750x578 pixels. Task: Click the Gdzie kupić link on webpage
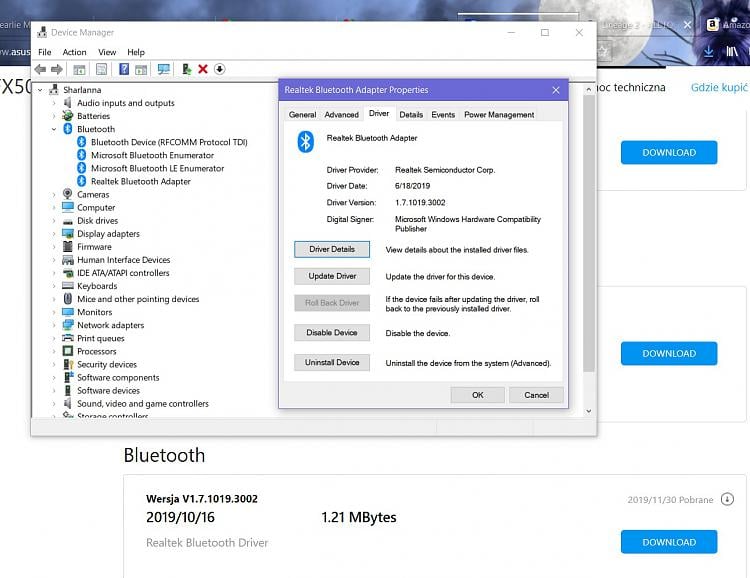click(718, 88)
